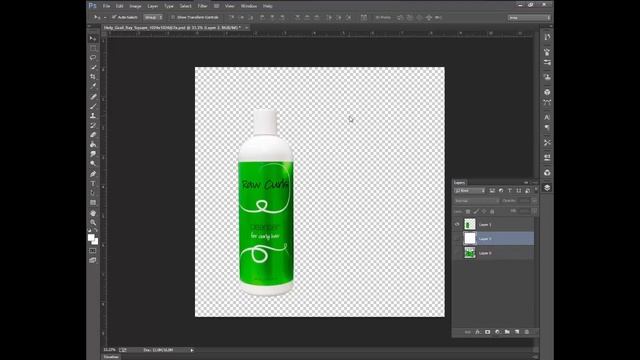
Task: Select the Crop tool
Action: point(93,77)
